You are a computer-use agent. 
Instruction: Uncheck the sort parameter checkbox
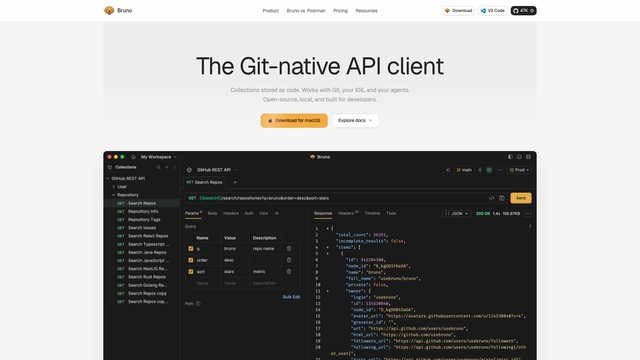point(191,271)
